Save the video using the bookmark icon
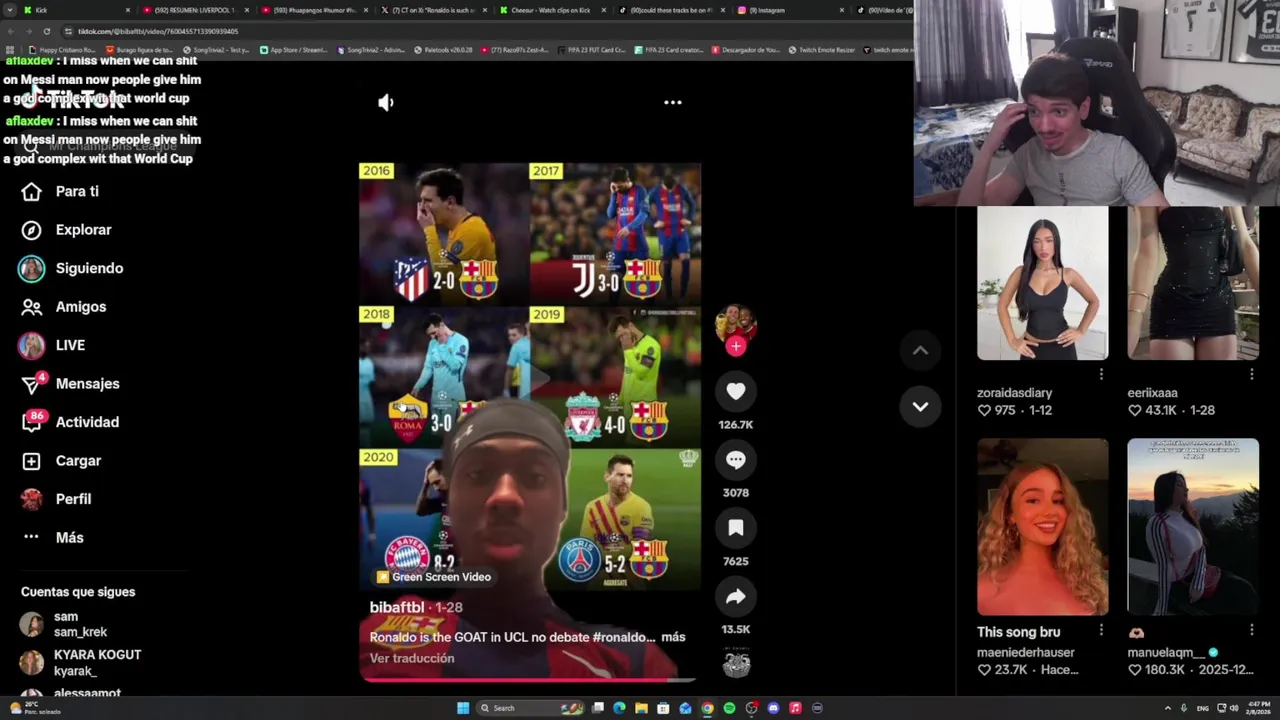This screenshot has width=1280, height=720. (736, 528)
